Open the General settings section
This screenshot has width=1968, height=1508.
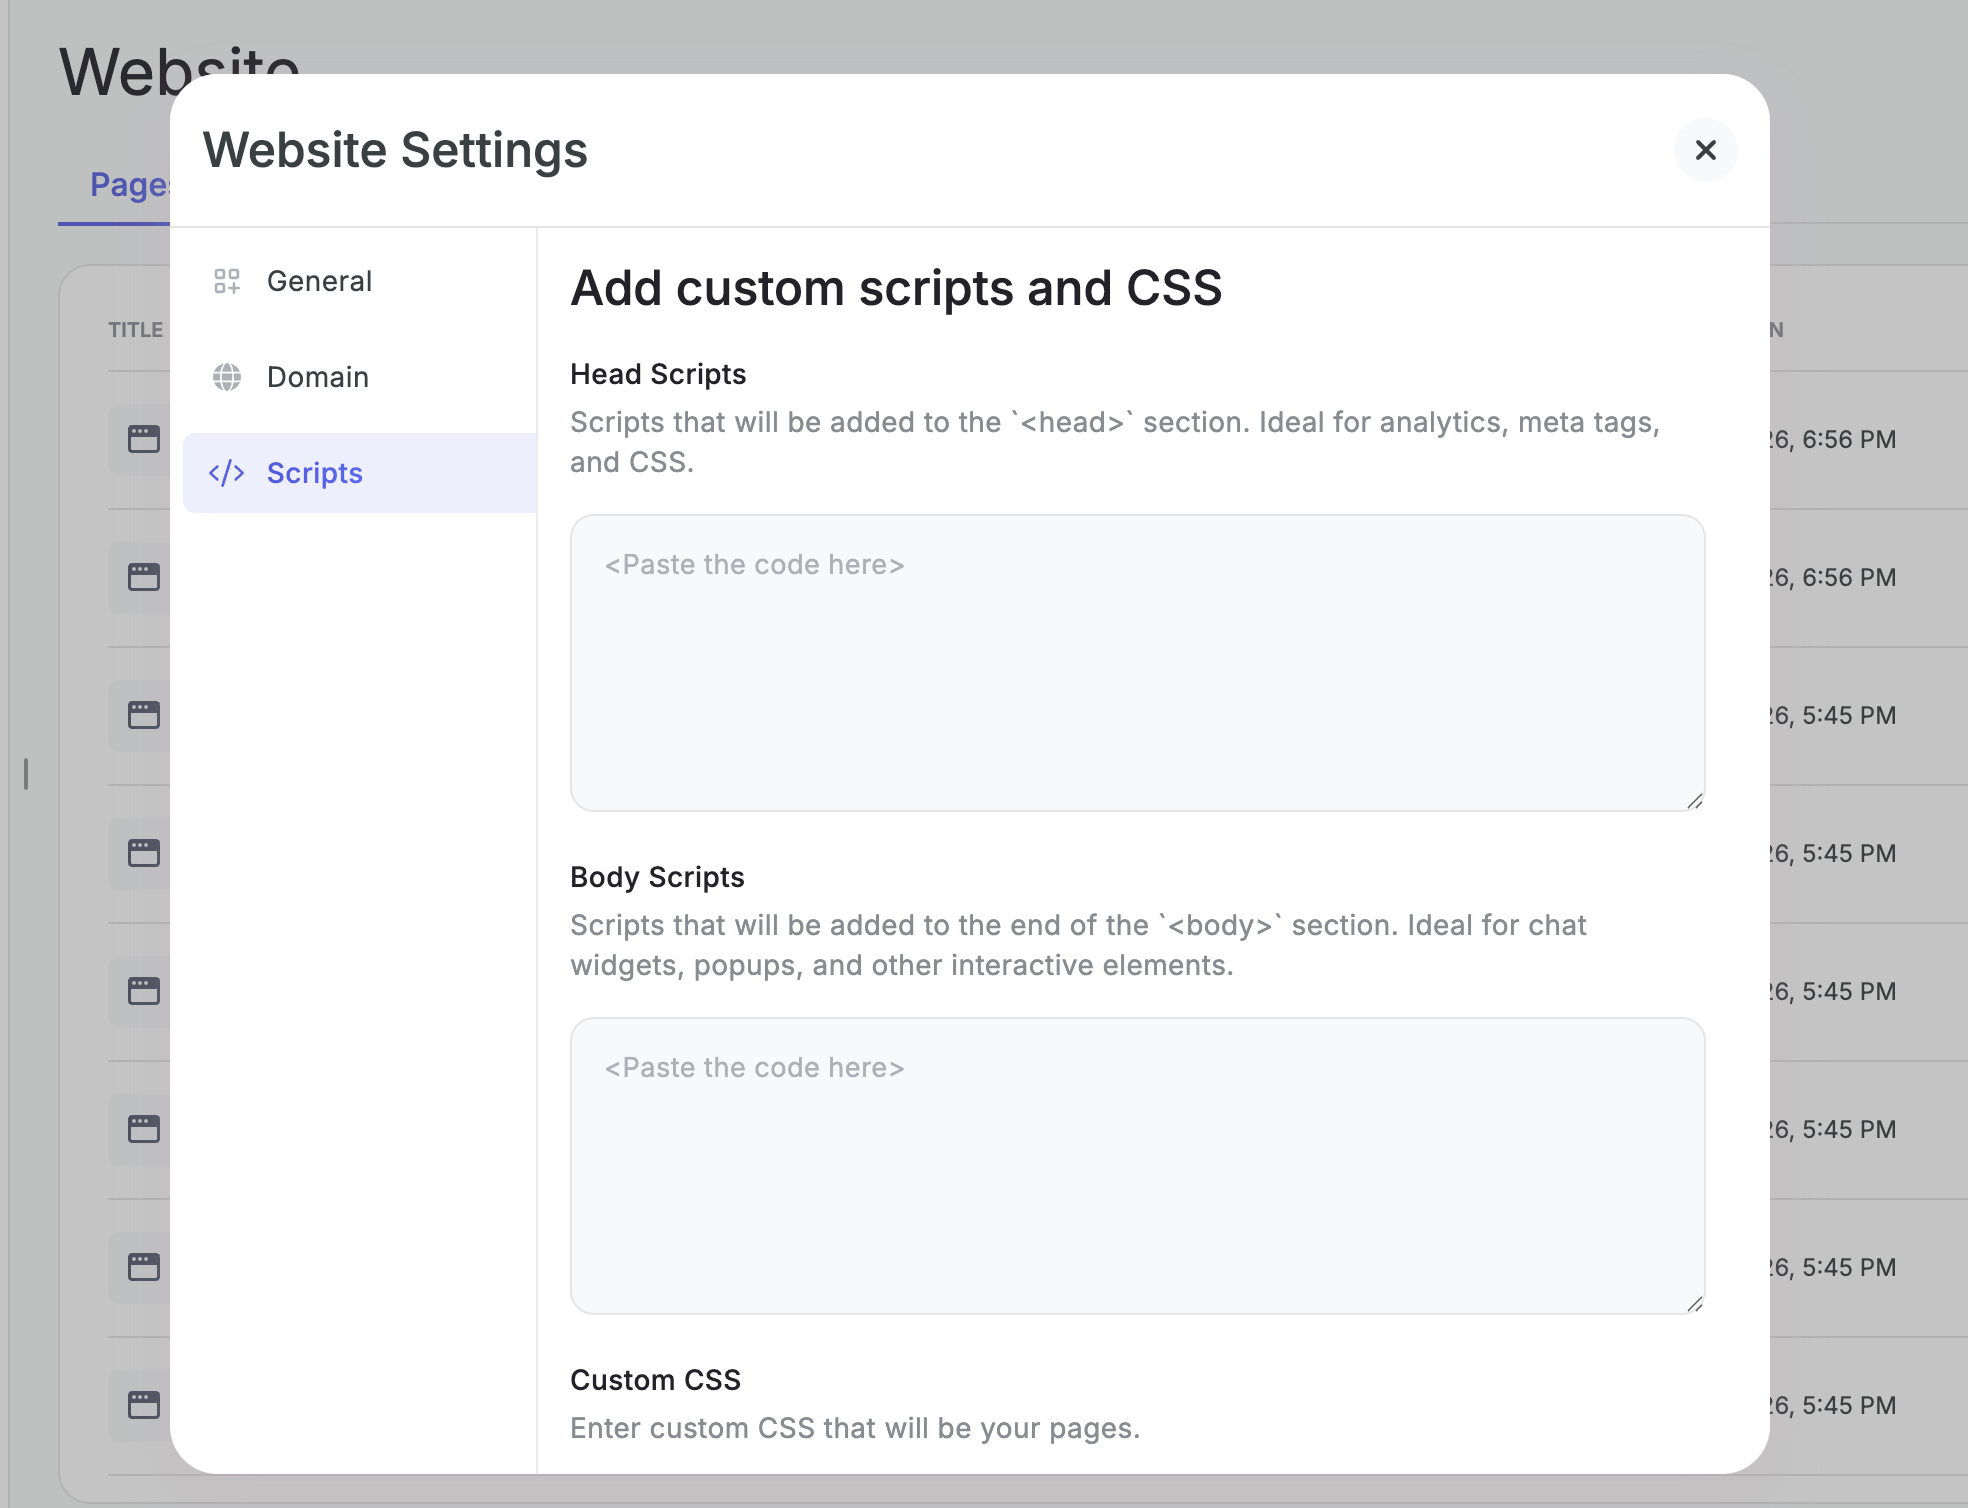[x=319, y=281]
